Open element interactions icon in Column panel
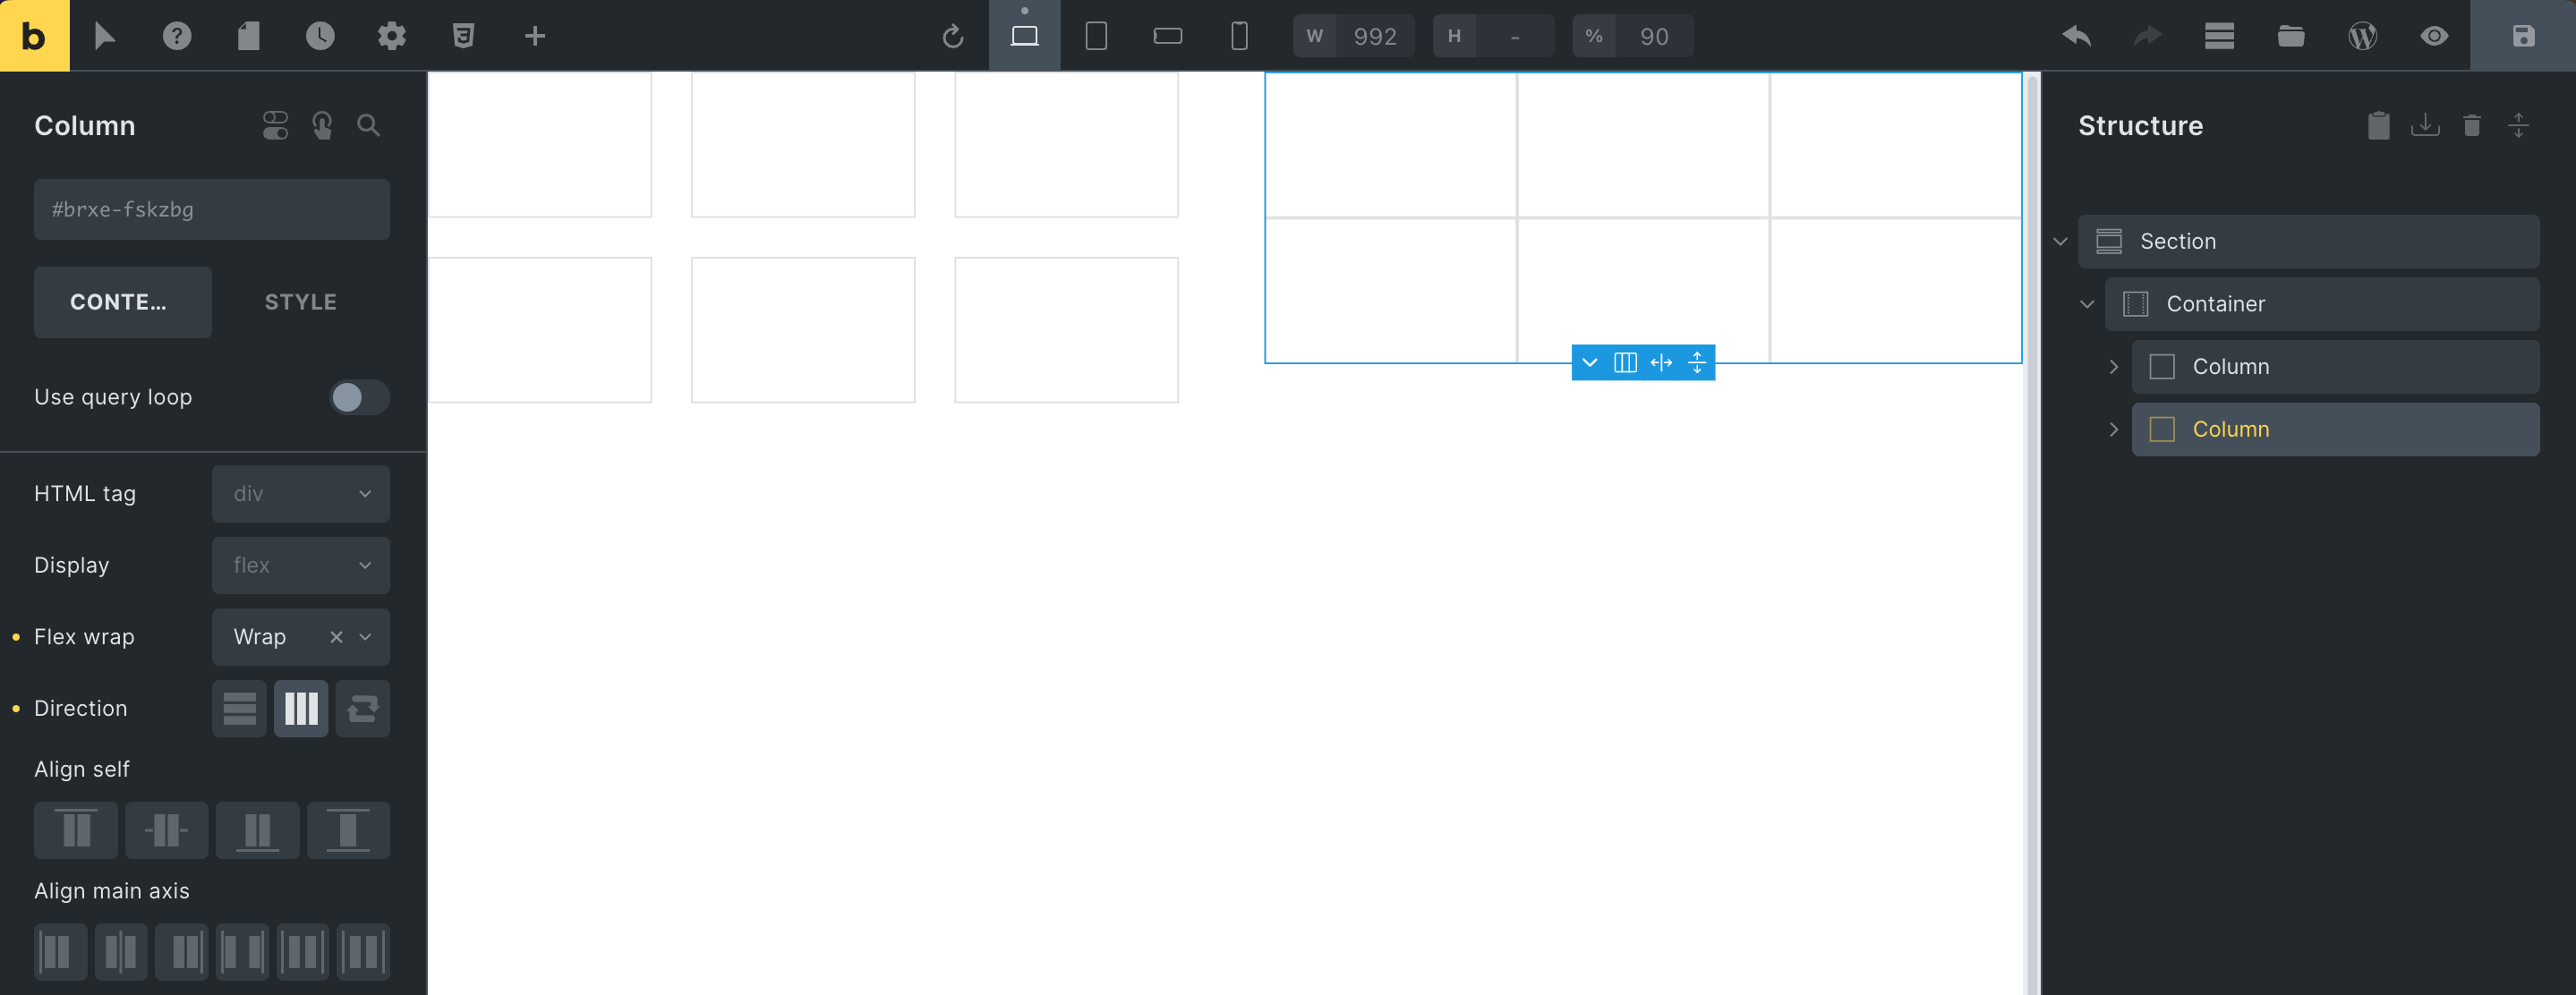 pyautogui.click(x=322, y=125)
